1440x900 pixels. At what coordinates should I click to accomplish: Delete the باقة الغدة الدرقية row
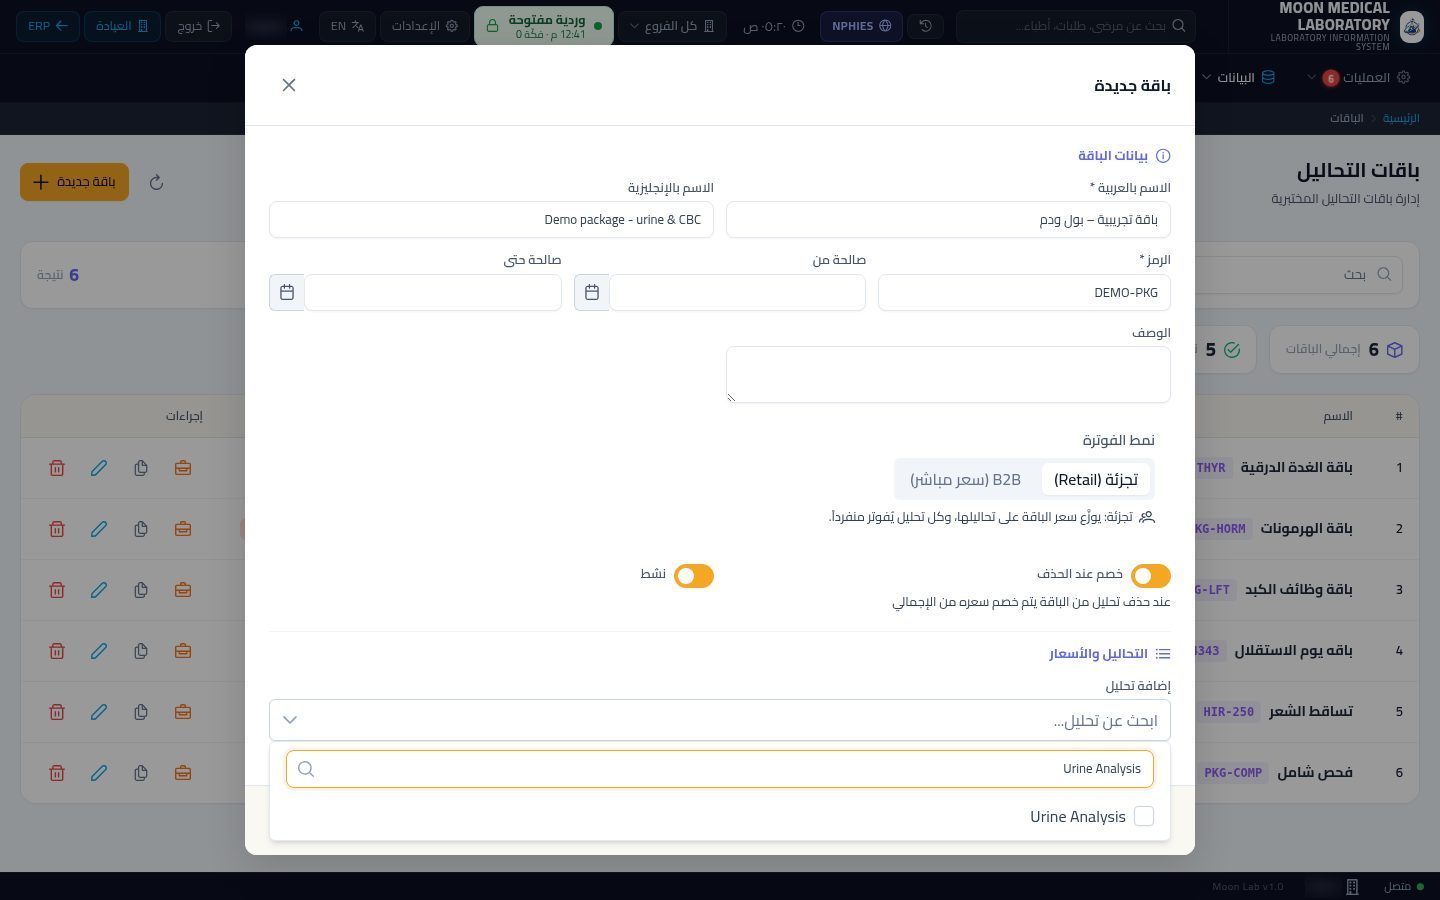(57, 468)
